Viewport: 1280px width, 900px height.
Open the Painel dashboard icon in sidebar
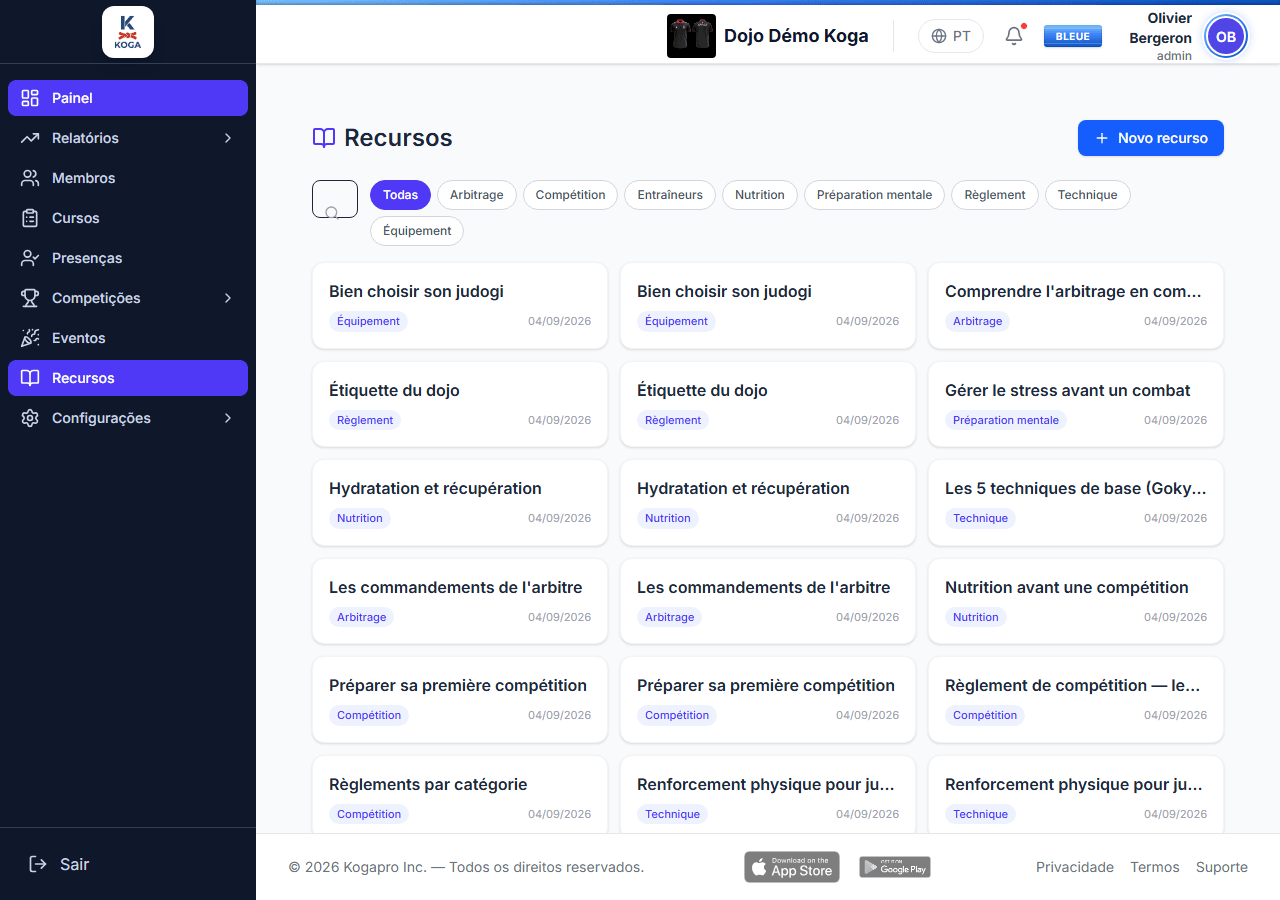click(x=30, y=98)
